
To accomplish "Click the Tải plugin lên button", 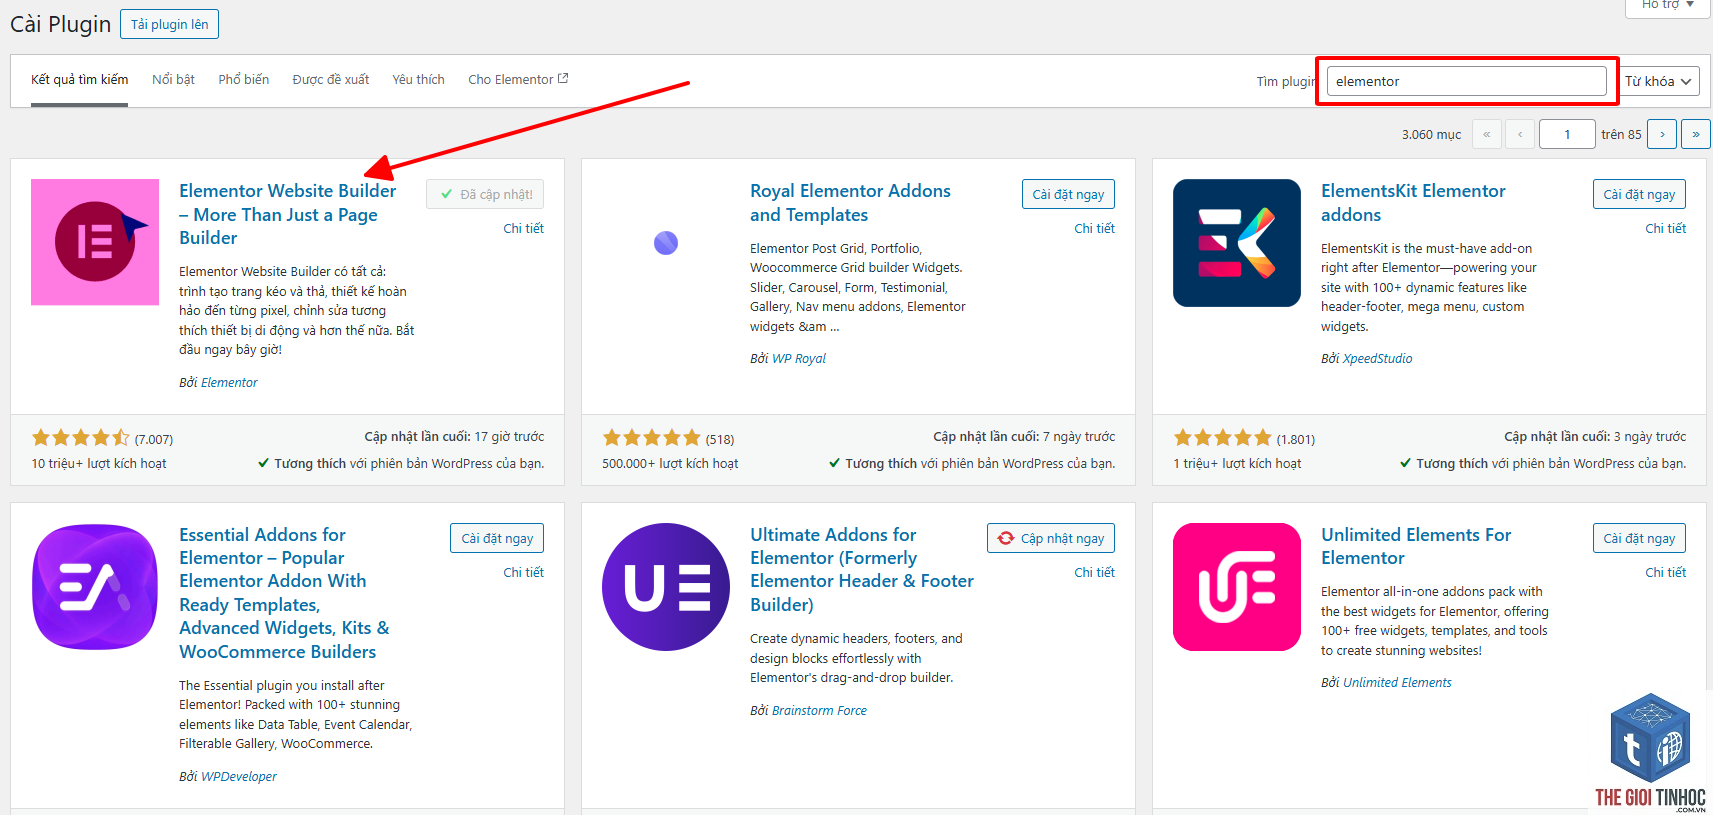I will [169, 24].
